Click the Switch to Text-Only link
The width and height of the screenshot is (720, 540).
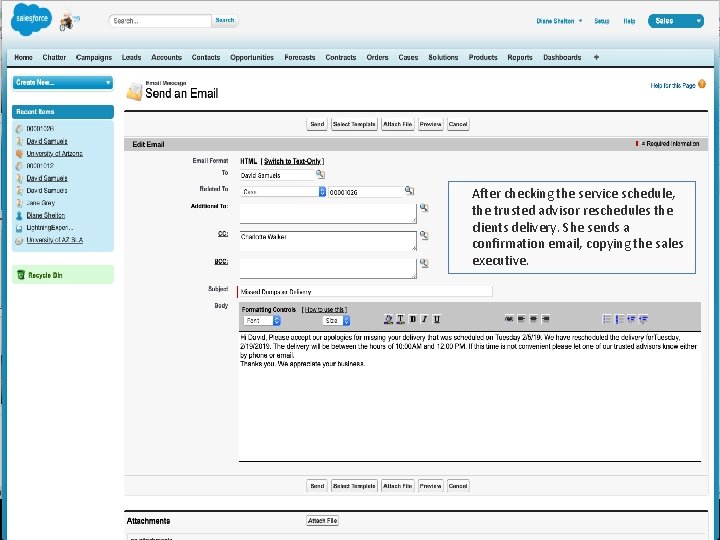point(292,161)
